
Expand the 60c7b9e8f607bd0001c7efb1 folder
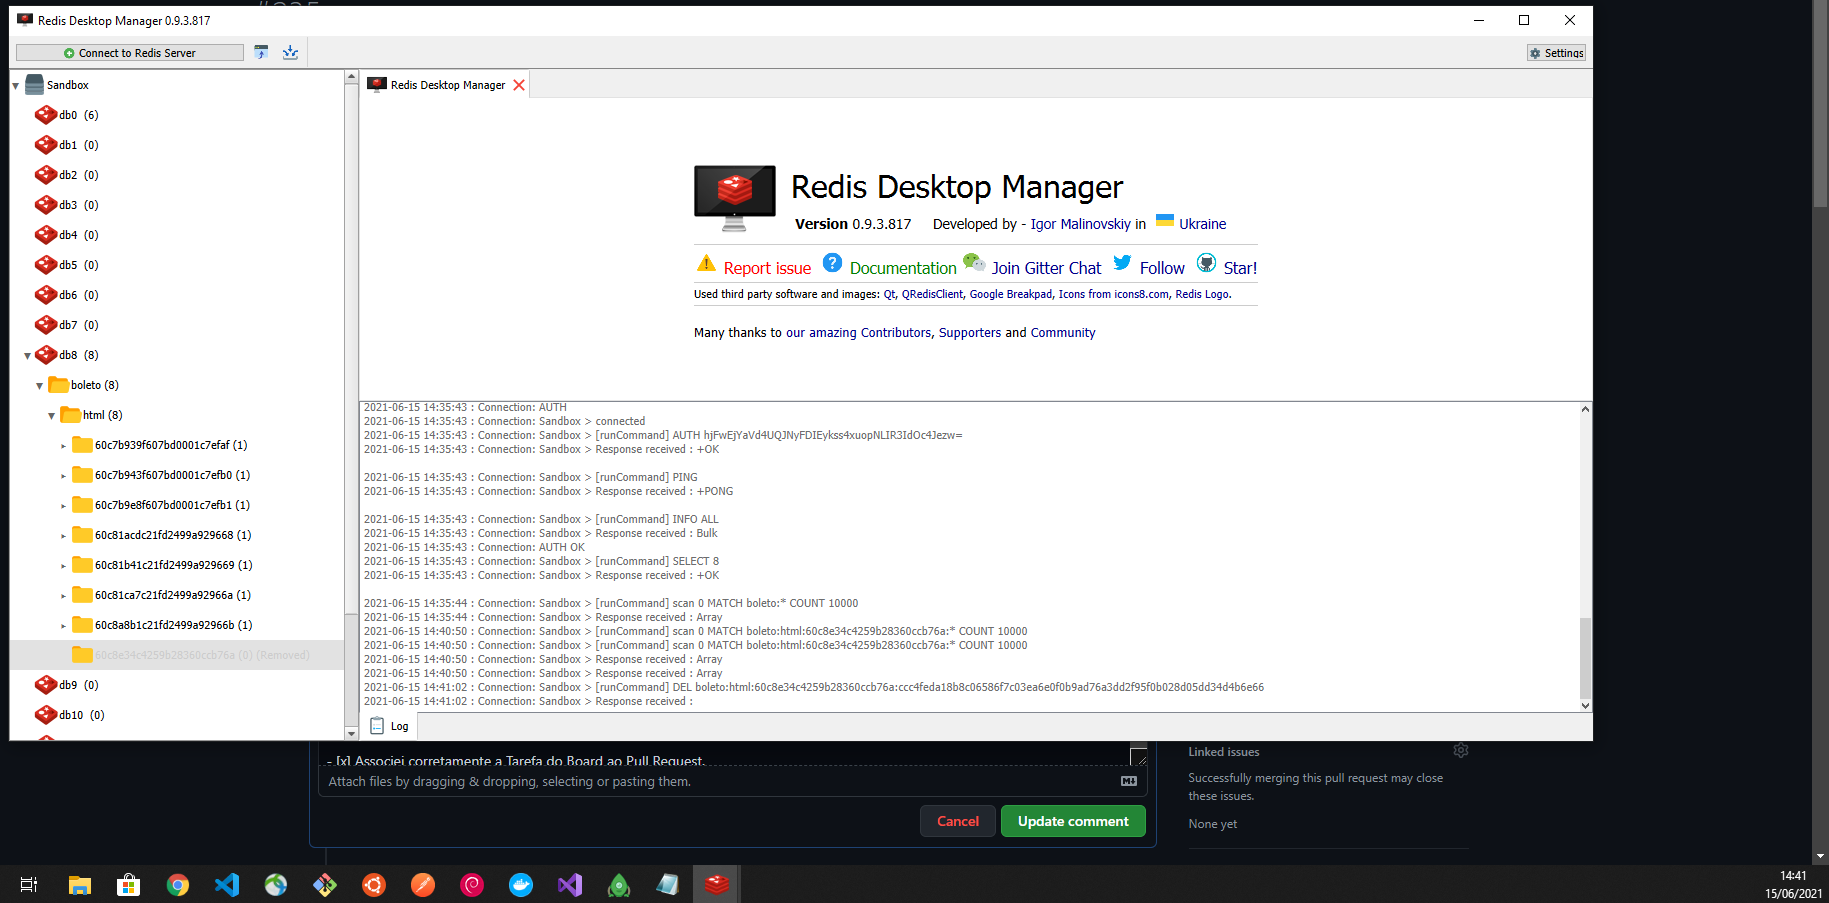tap(63, 506)
